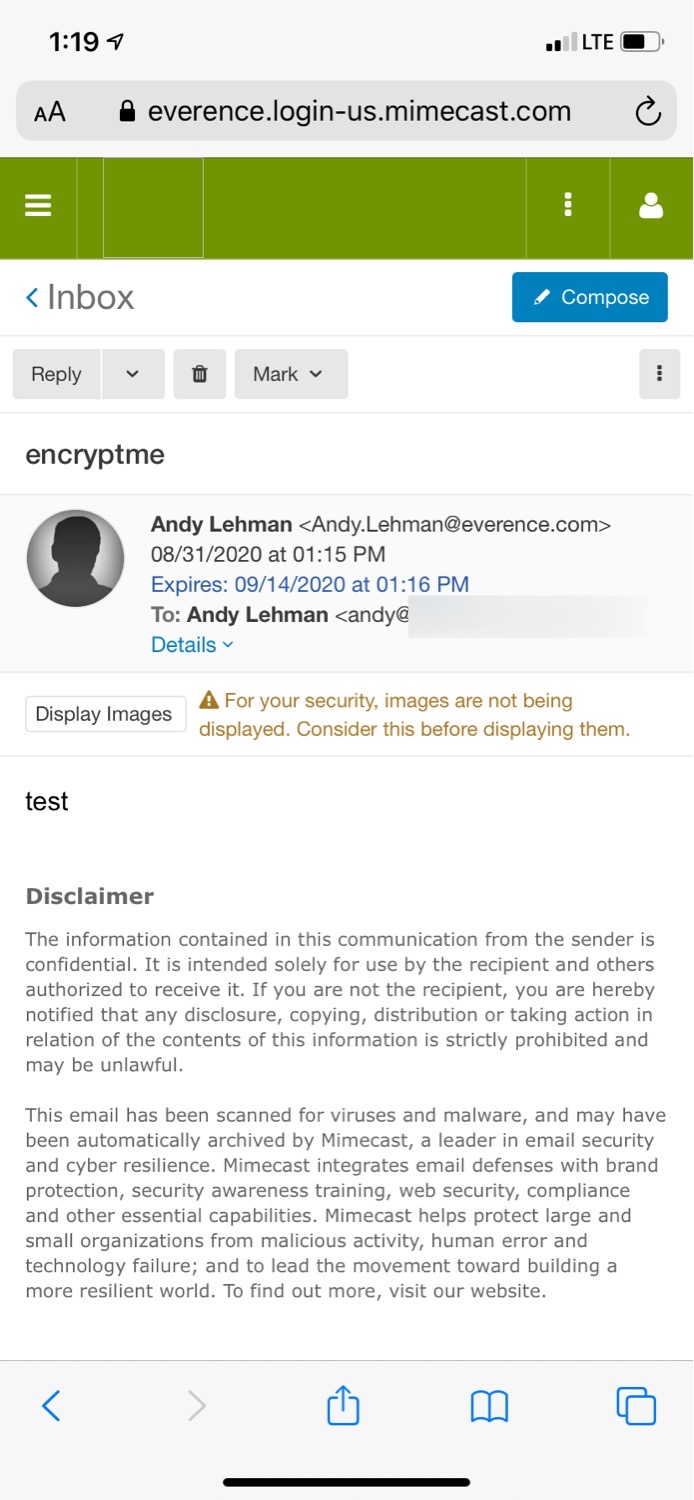Reload the page in Safari address bar
This screenshot has width=694, height=1500.
click(x=648, y=111)
